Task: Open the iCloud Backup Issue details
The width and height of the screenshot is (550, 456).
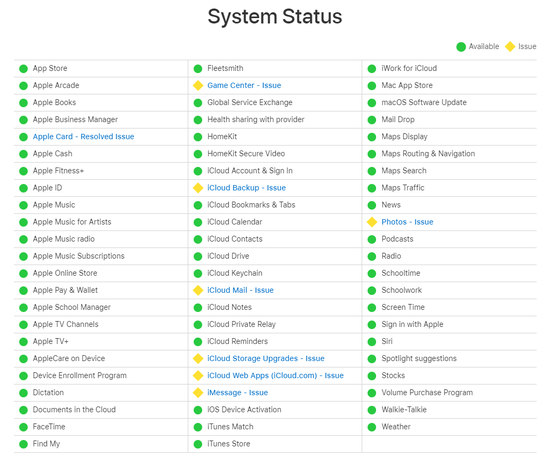Action: (x=247, y=188)
